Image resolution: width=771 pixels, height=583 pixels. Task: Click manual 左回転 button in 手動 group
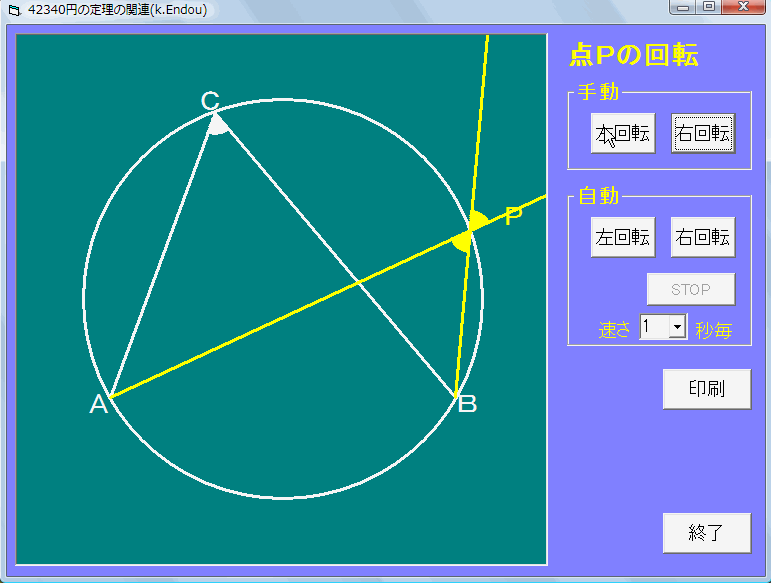click(623, 133)
